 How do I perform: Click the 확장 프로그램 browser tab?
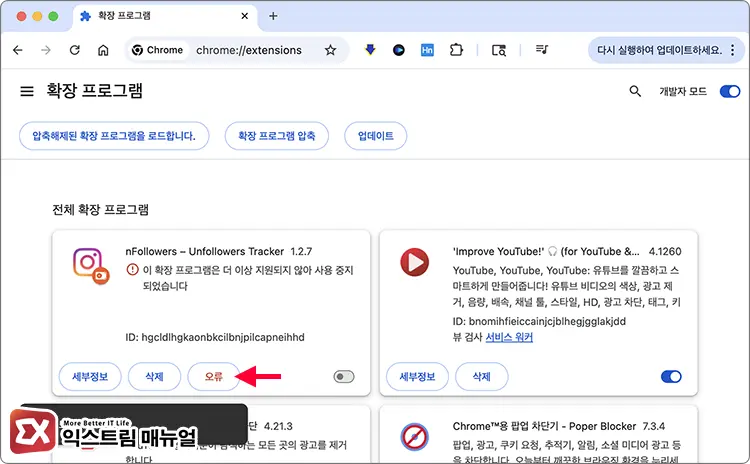[163, 16]
